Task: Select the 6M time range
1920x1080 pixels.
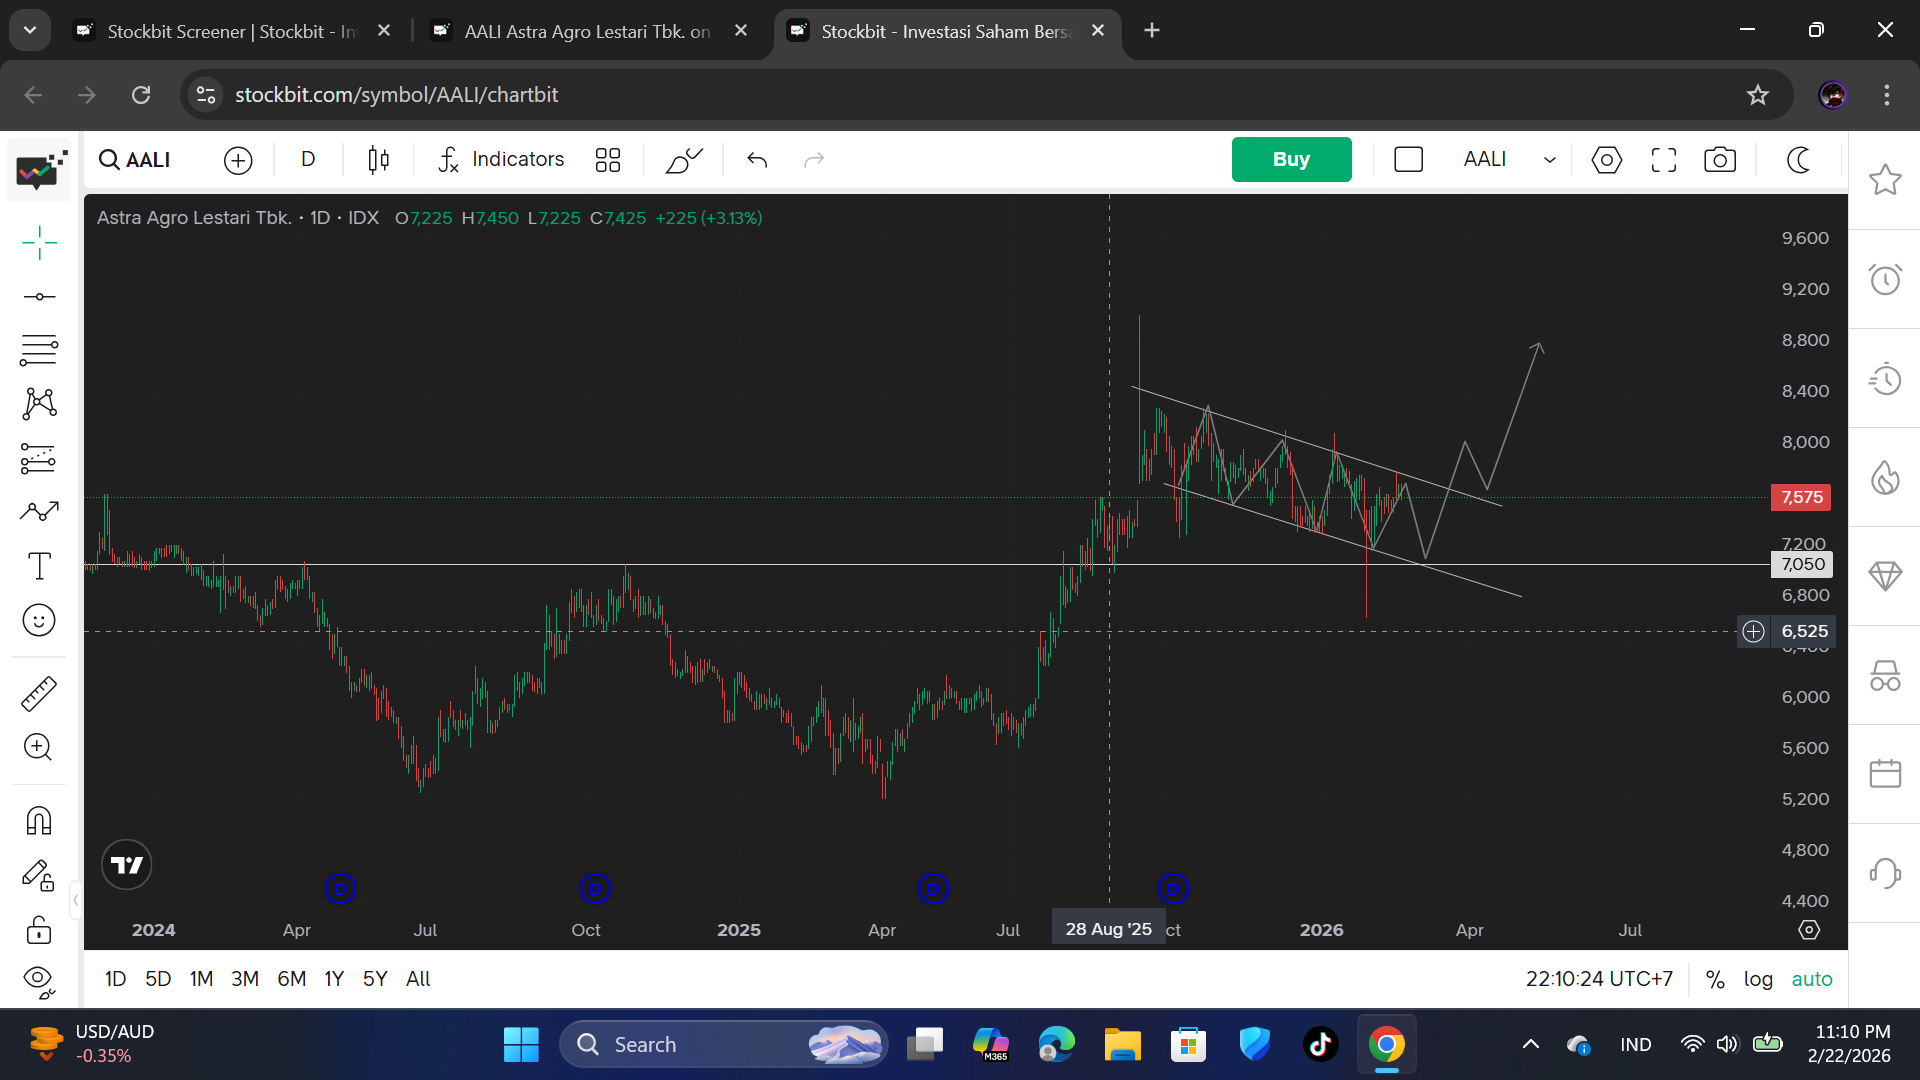Action: click(291, 979)
